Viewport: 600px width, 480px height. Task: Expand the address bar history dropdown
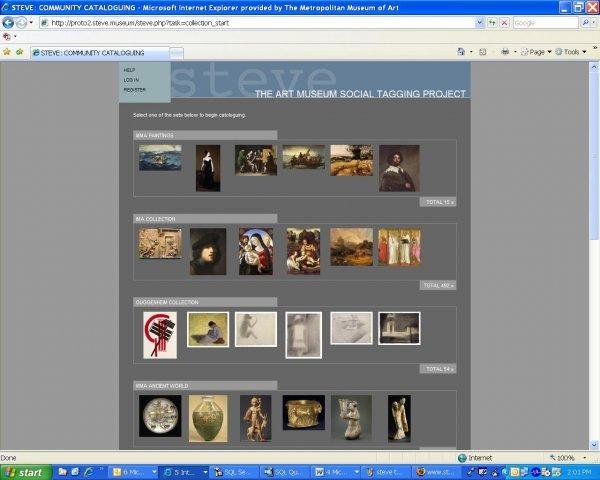coord(480,23)
